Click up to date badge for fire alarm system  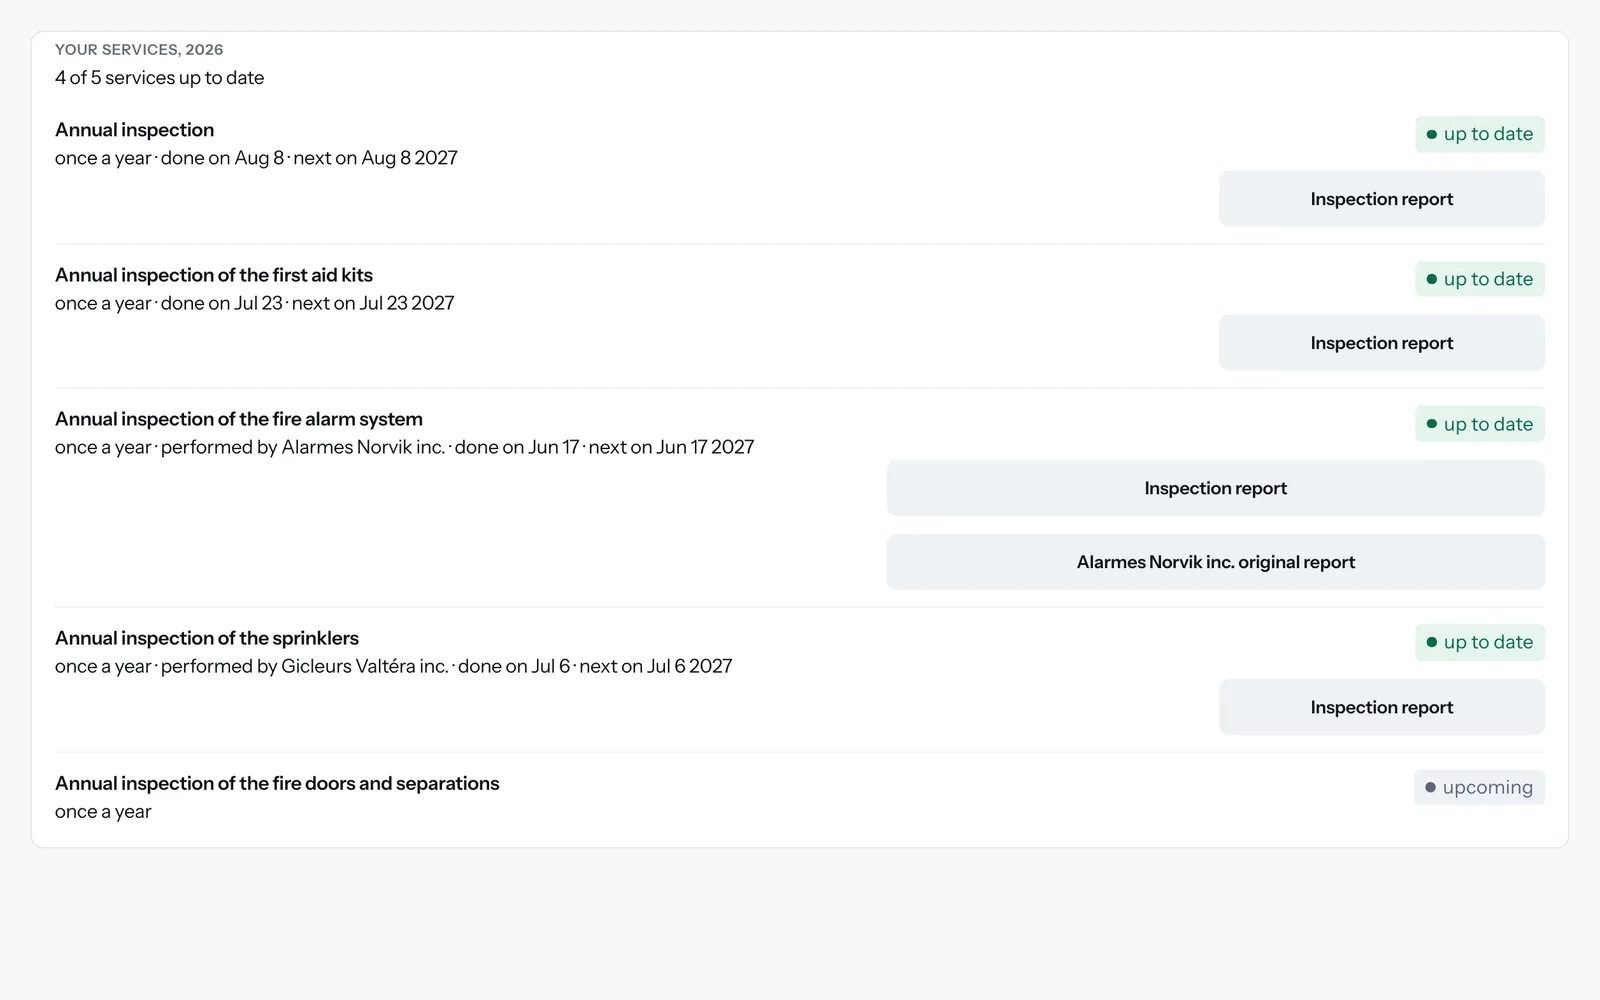coord(1480,424)
